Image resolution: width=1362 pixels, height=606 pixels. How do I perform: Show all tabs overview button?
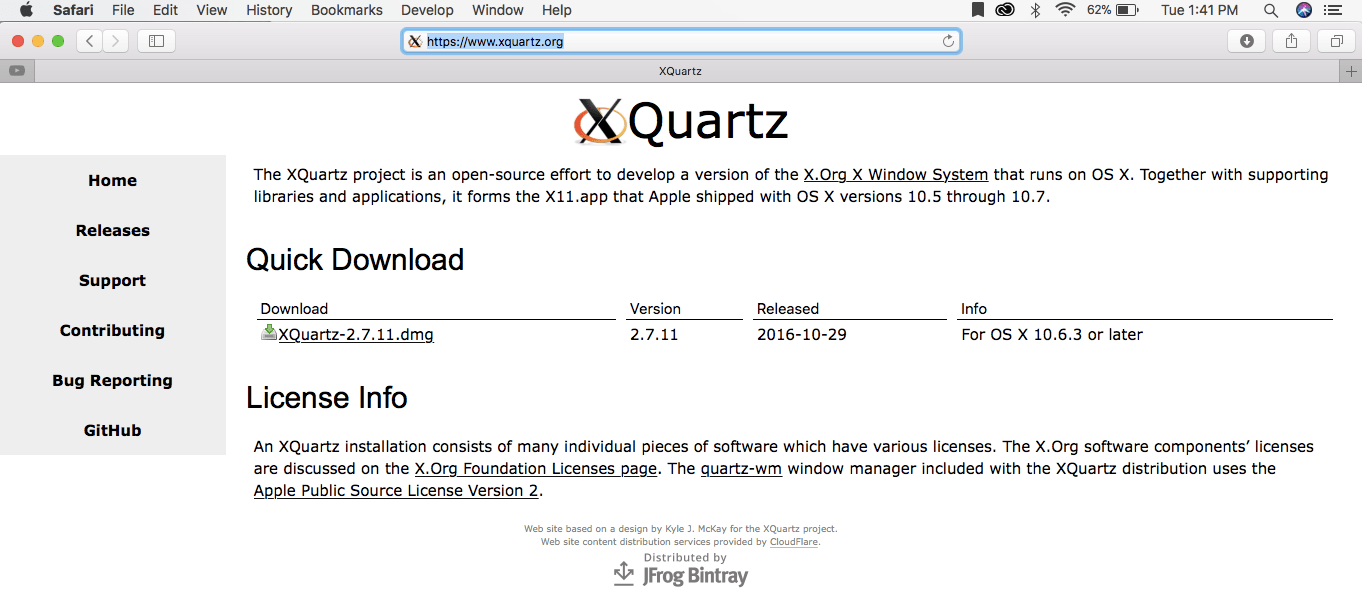[1336, 41]
